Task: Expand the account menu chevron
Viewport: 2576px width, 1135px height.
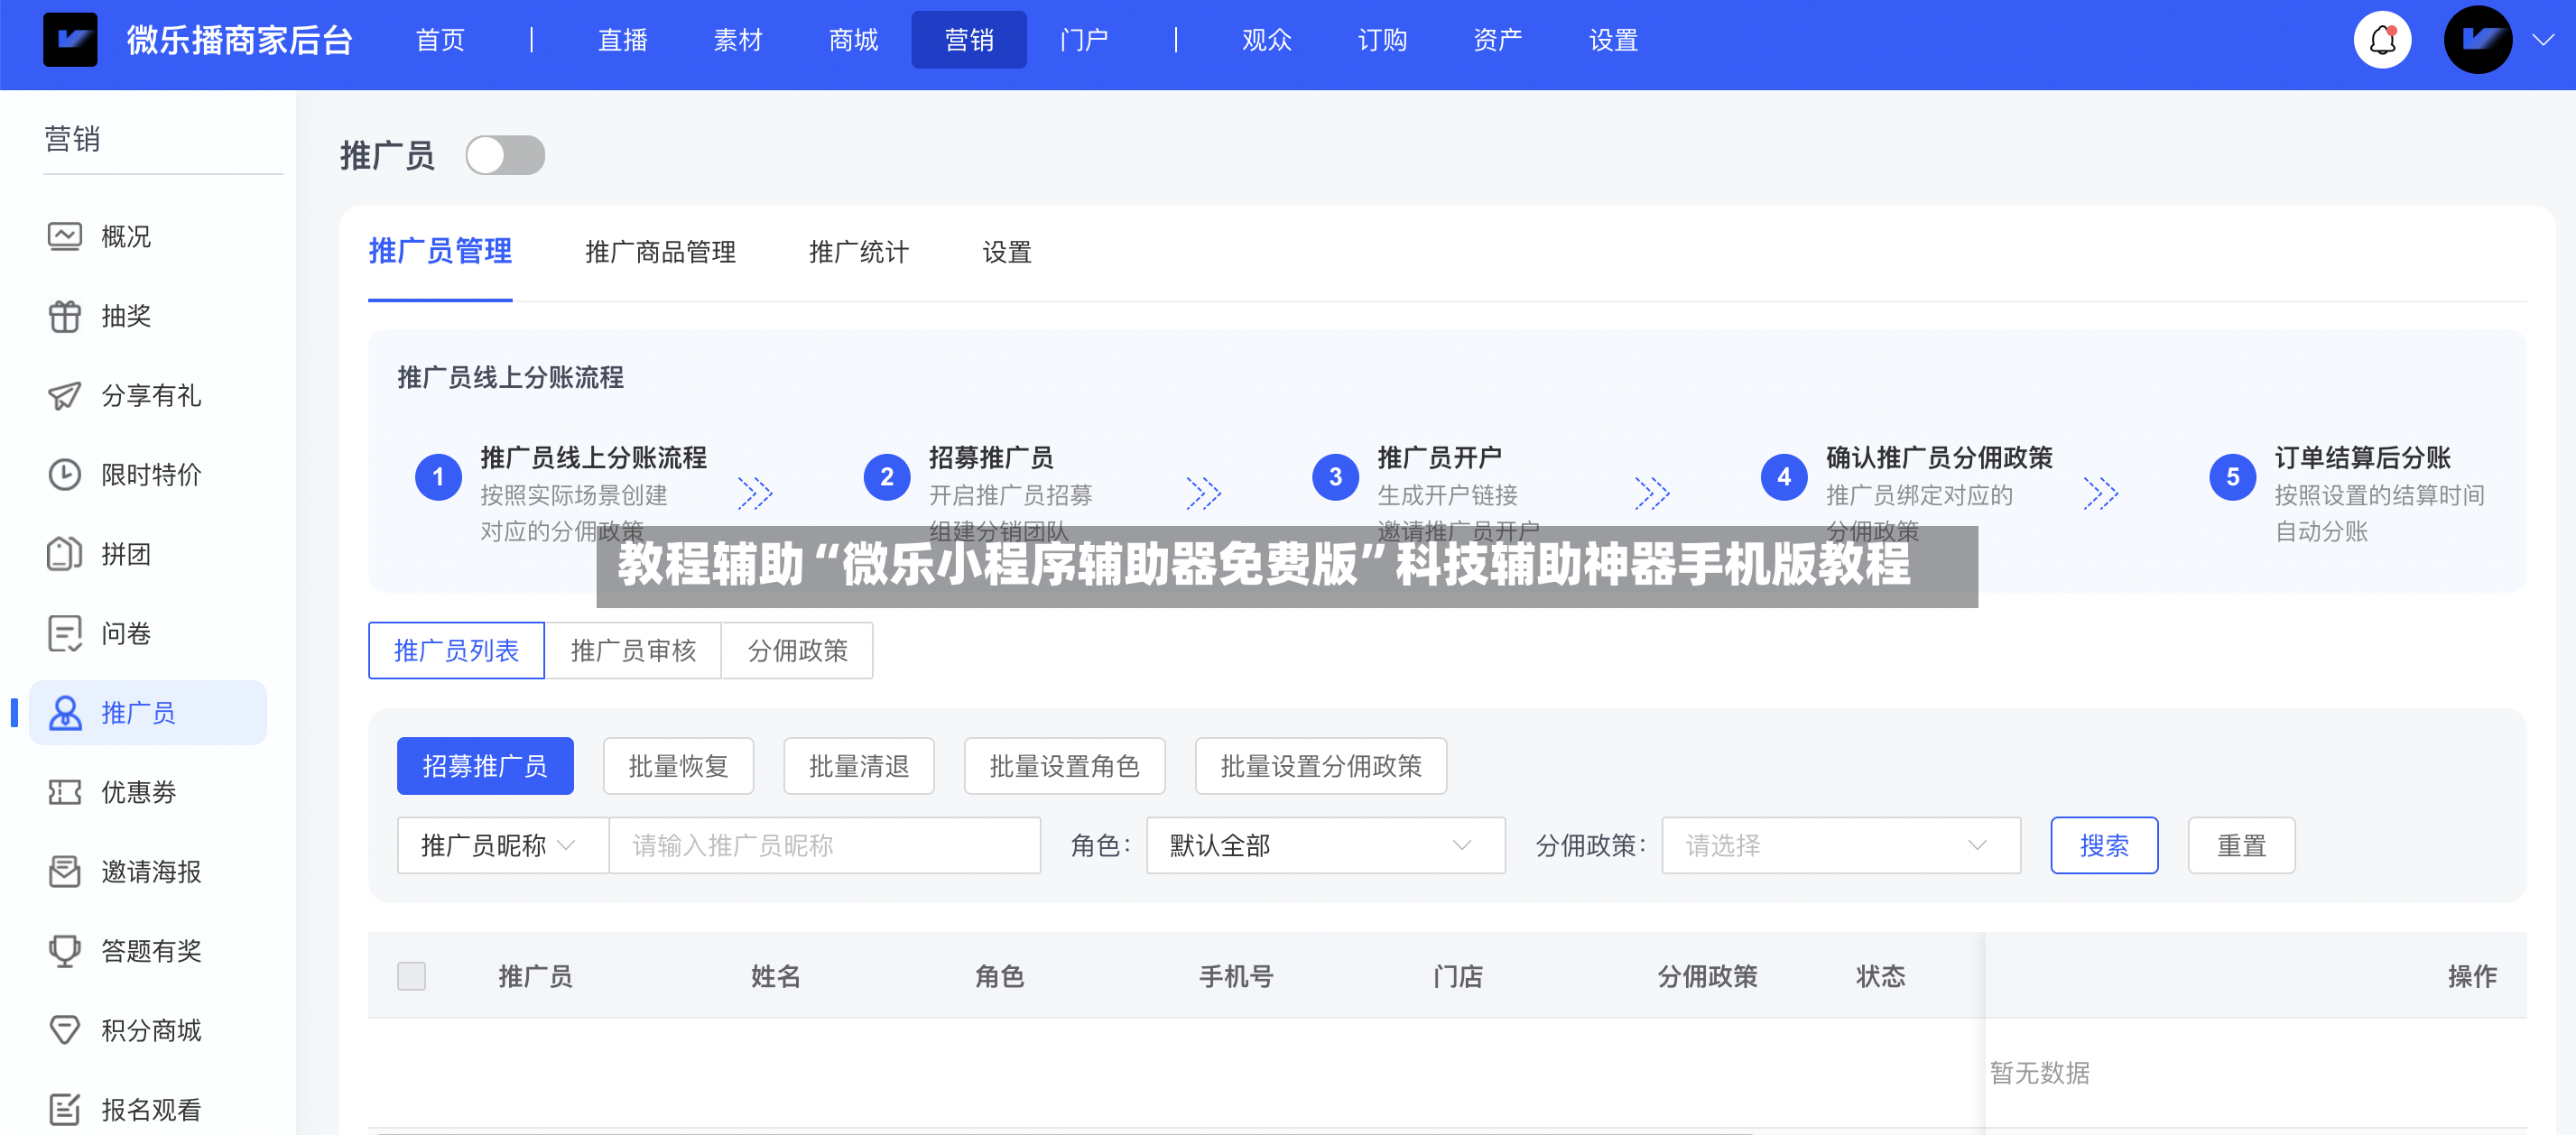Action: pos(2542,40)
